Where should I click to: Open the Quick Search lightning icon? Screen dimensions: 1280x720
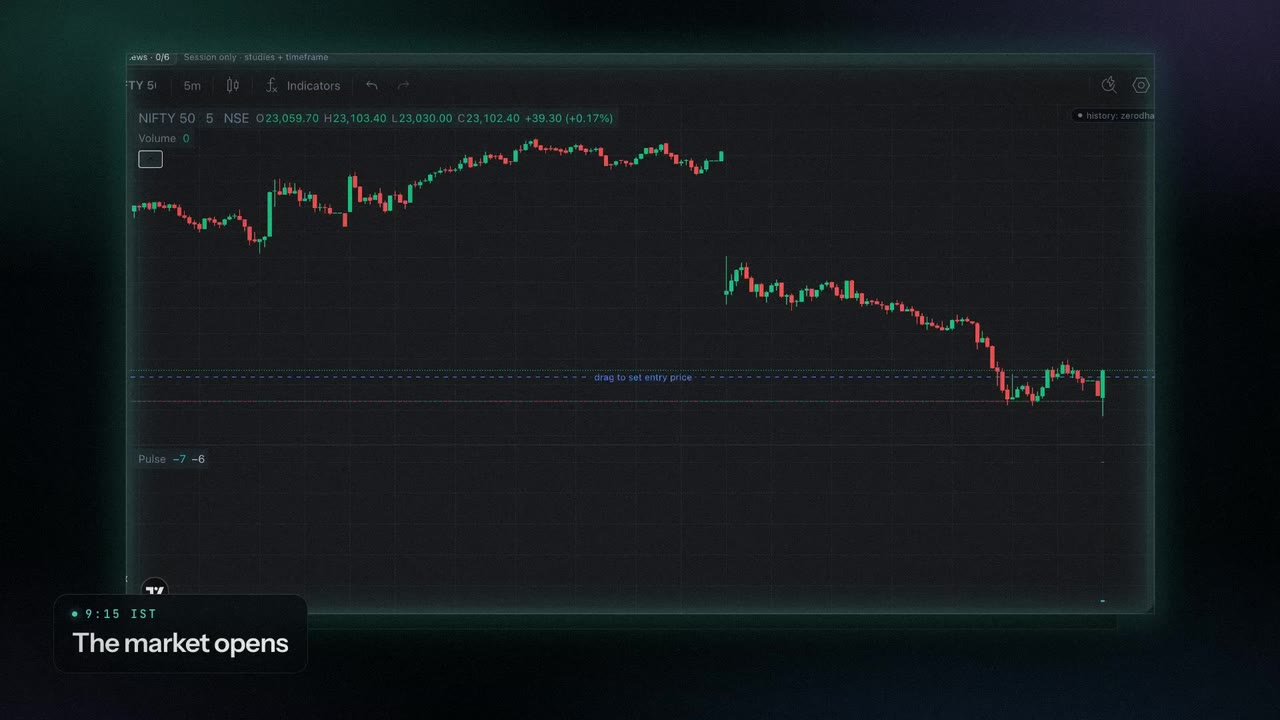pos(1109,86)
